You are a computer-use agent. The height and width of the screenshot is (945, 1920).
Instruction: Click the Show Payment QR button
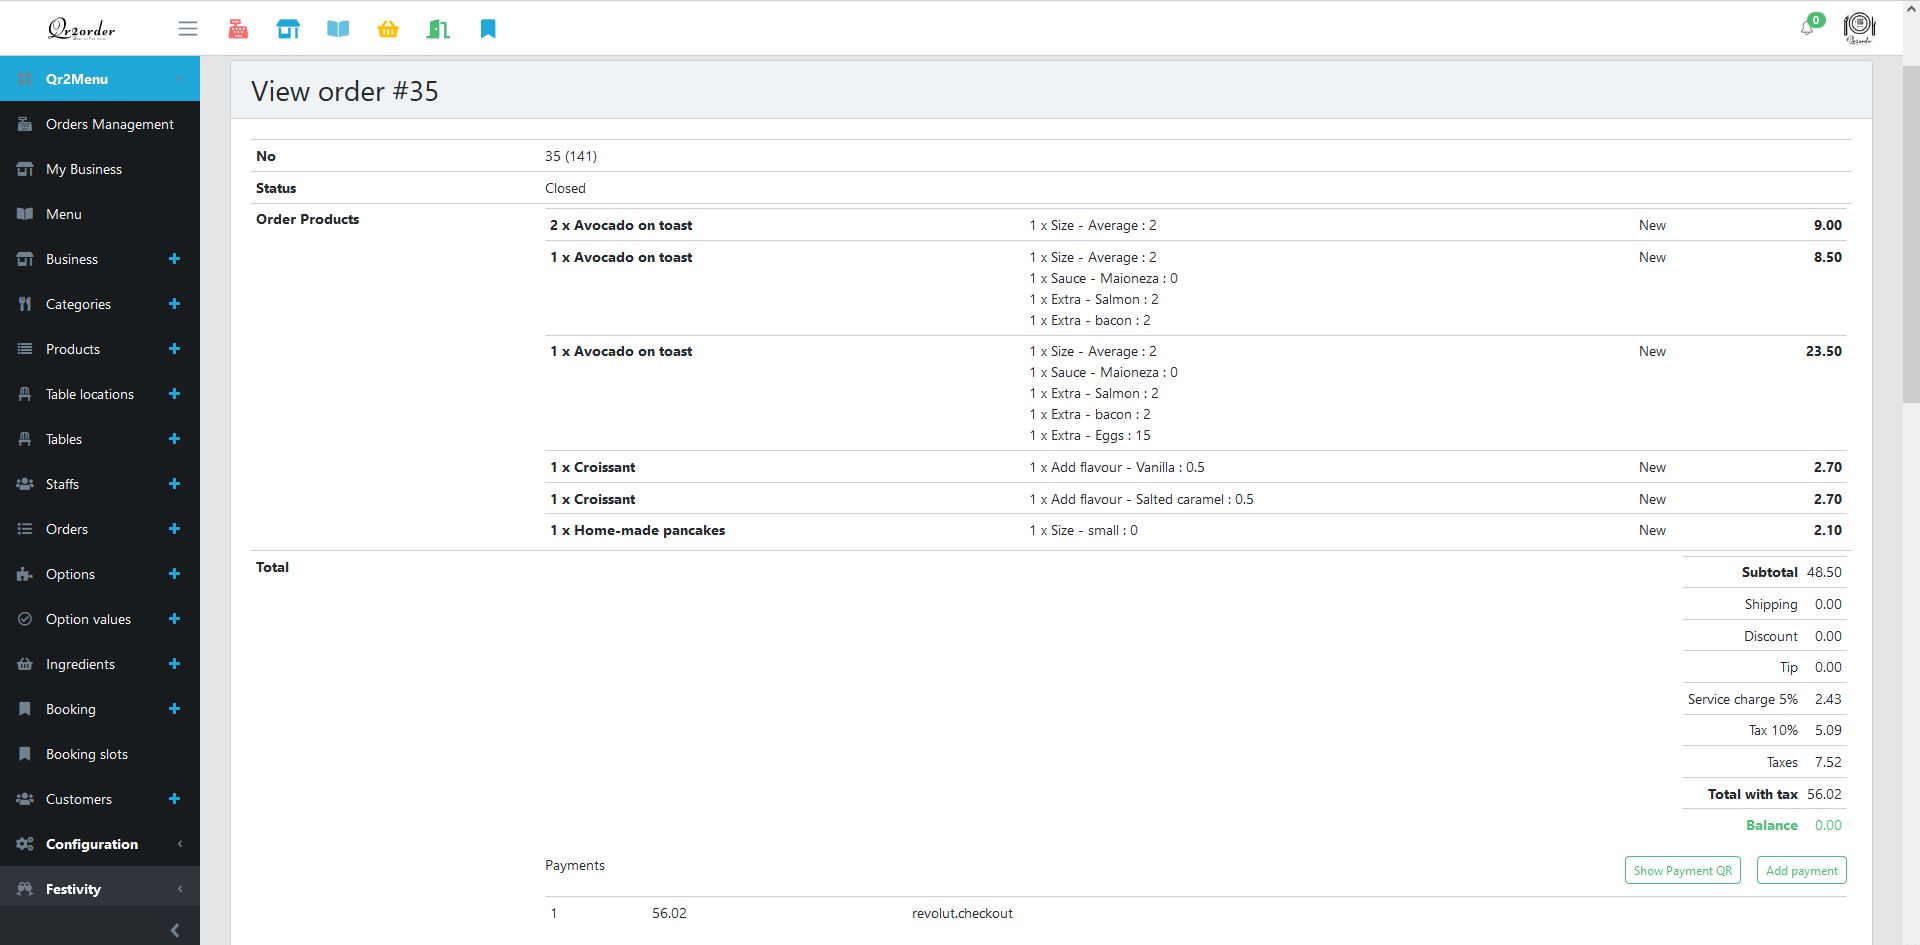point(1682,870)
